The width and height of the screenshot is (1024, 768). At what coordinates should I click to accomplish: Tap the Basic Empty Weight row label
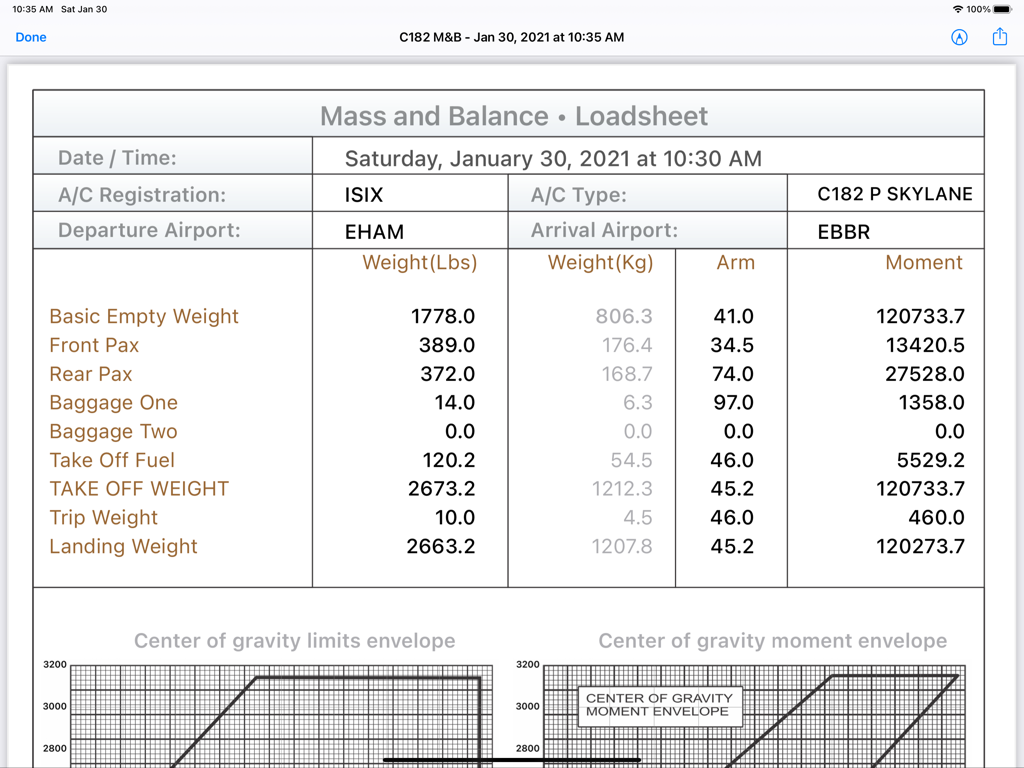click(x=144, y=316)
